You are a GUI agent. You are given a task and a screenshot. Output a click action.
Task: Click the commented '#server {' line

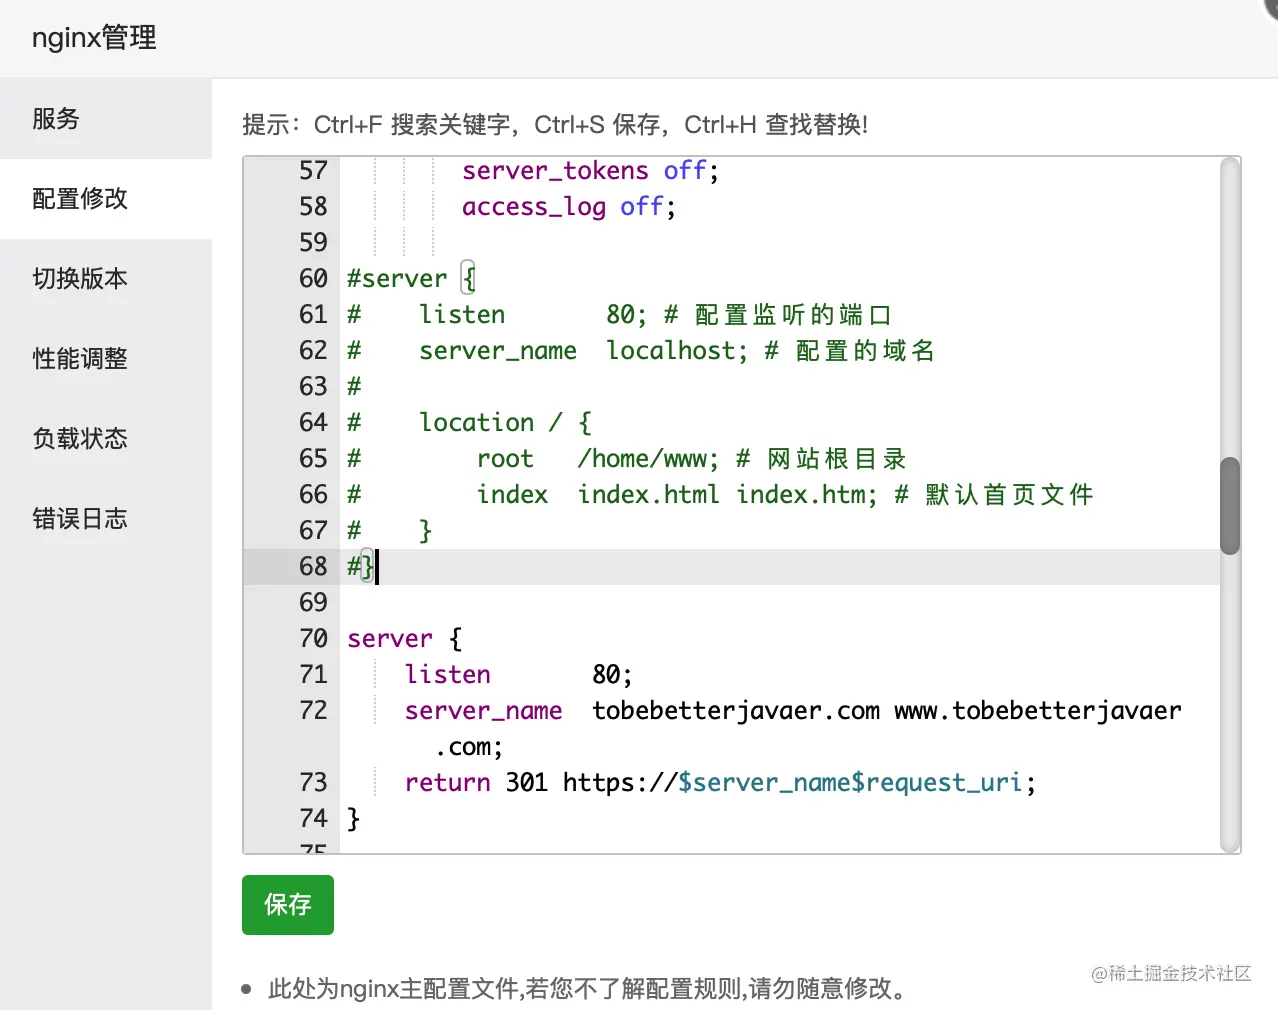coord(411,279)
